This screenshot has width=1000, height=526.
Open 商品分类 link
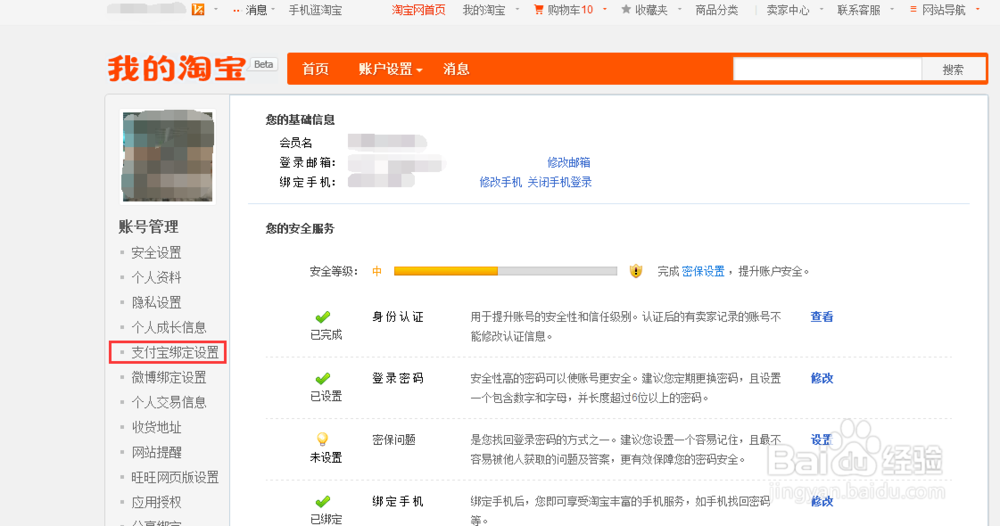pyautogui.click(x=717, y=10)
